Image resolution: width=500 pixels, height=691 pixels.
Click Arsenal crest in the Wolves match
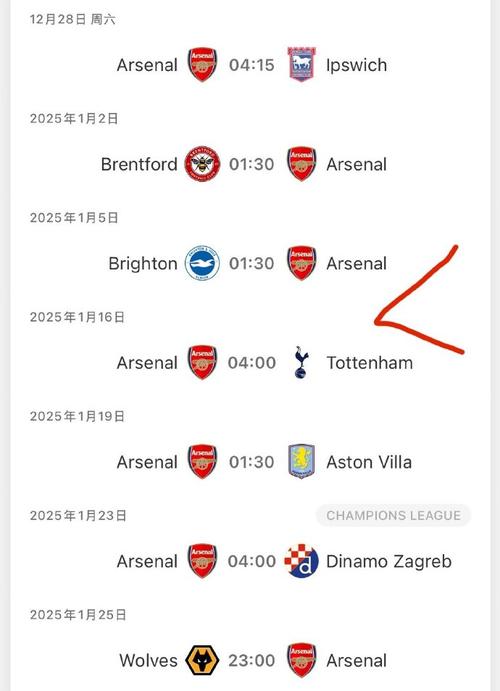tap(302, 660)
